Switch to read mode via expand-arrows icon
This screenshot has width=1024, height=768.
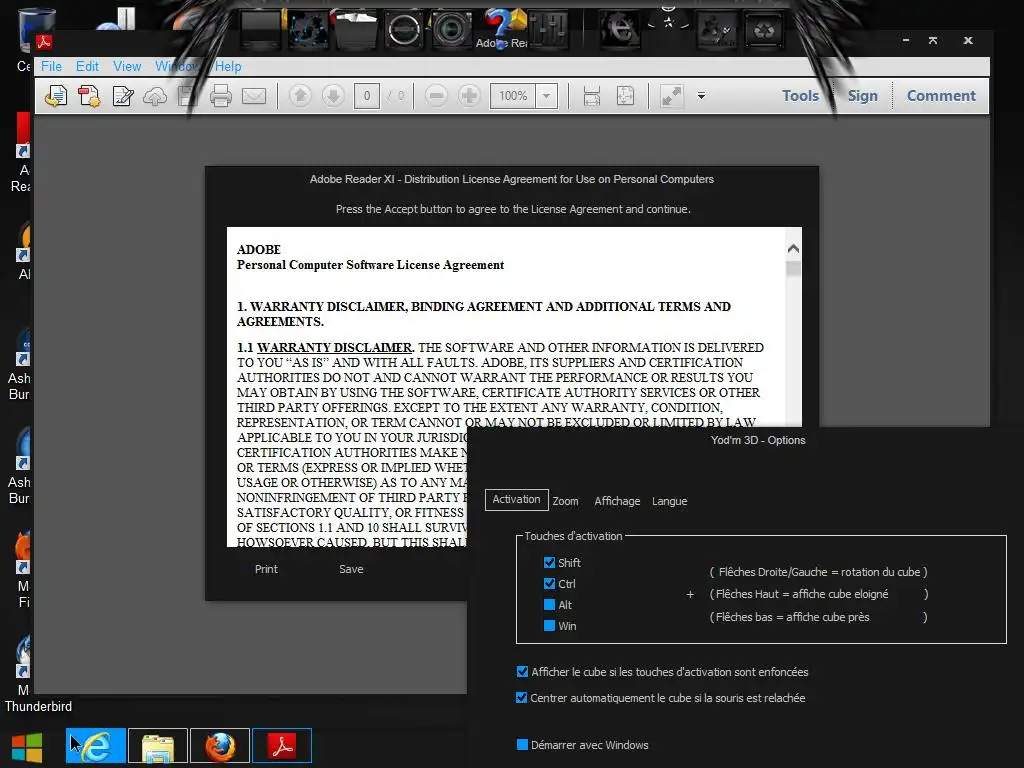pos(671,96)
